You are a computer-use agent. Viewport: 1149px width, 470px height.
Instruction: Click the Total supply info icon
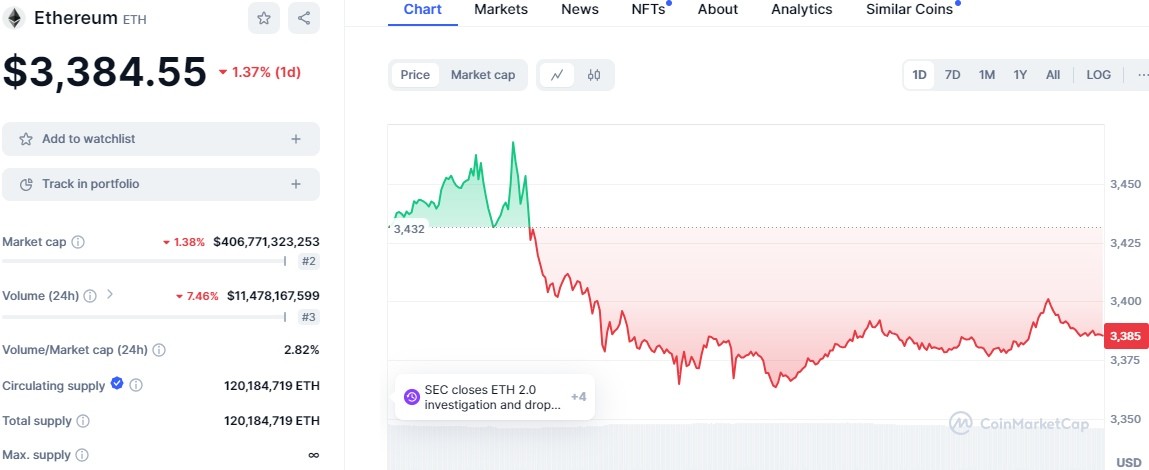(x=83, y=421)
